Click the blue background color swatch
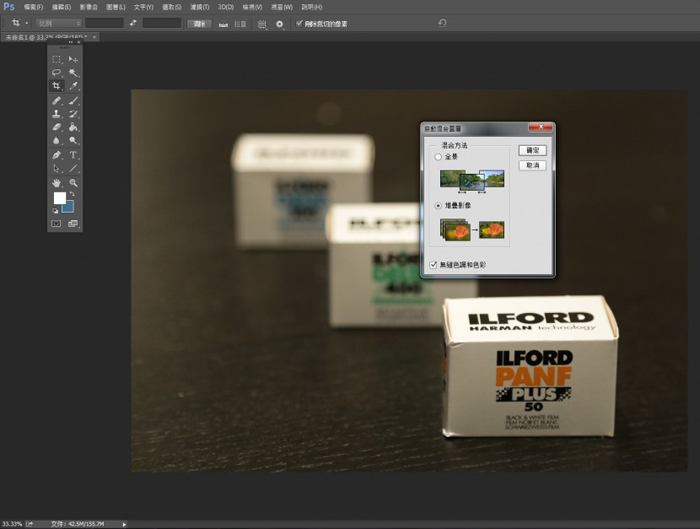The width and height of the screenshot is (700, 529). (69, 207)
